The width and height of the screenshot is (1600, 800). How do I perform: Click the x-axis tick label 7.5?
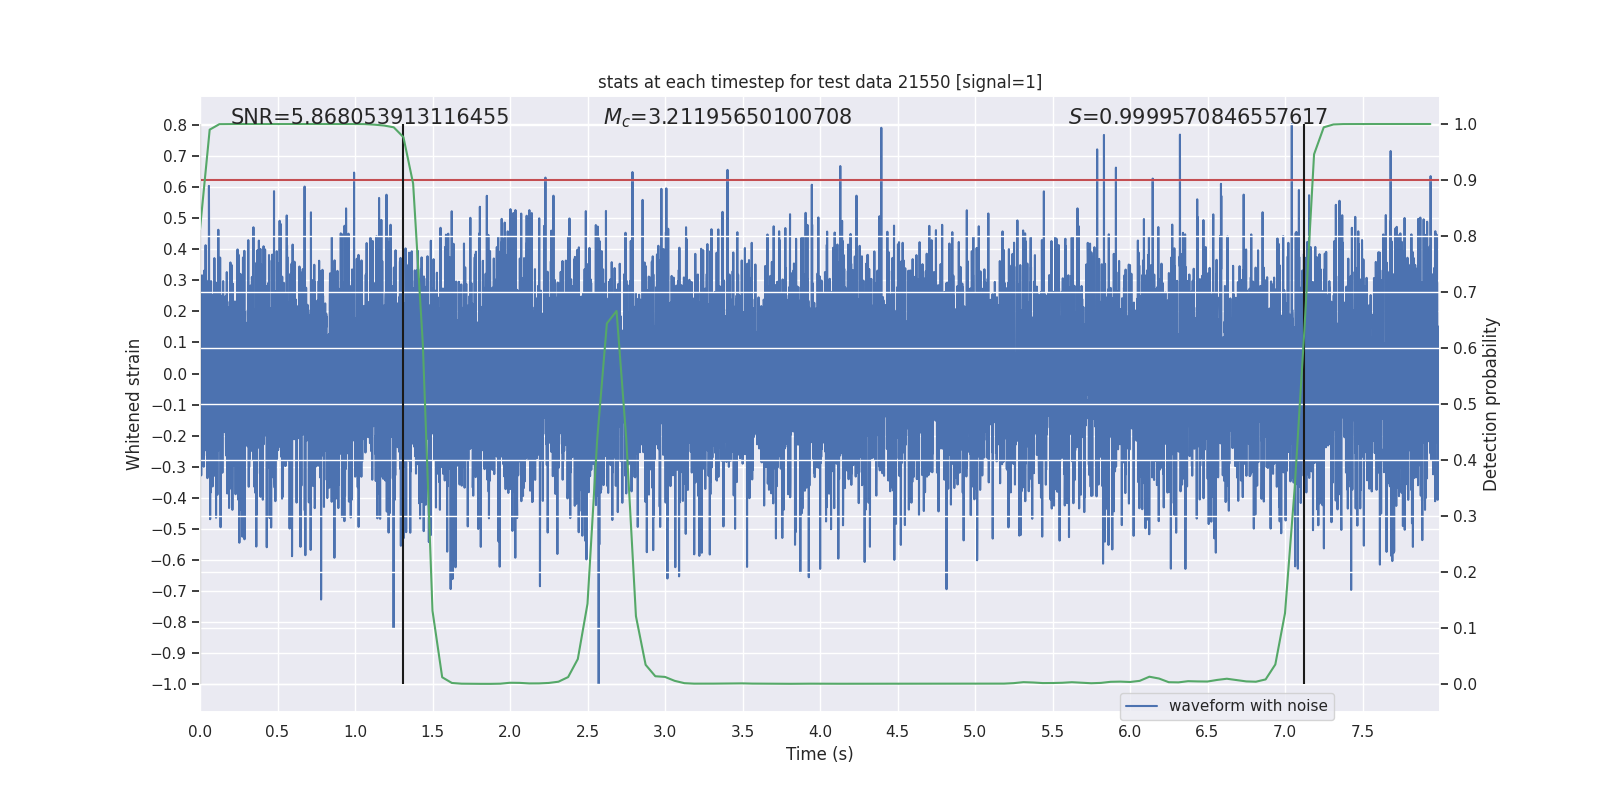(1362, 731)
